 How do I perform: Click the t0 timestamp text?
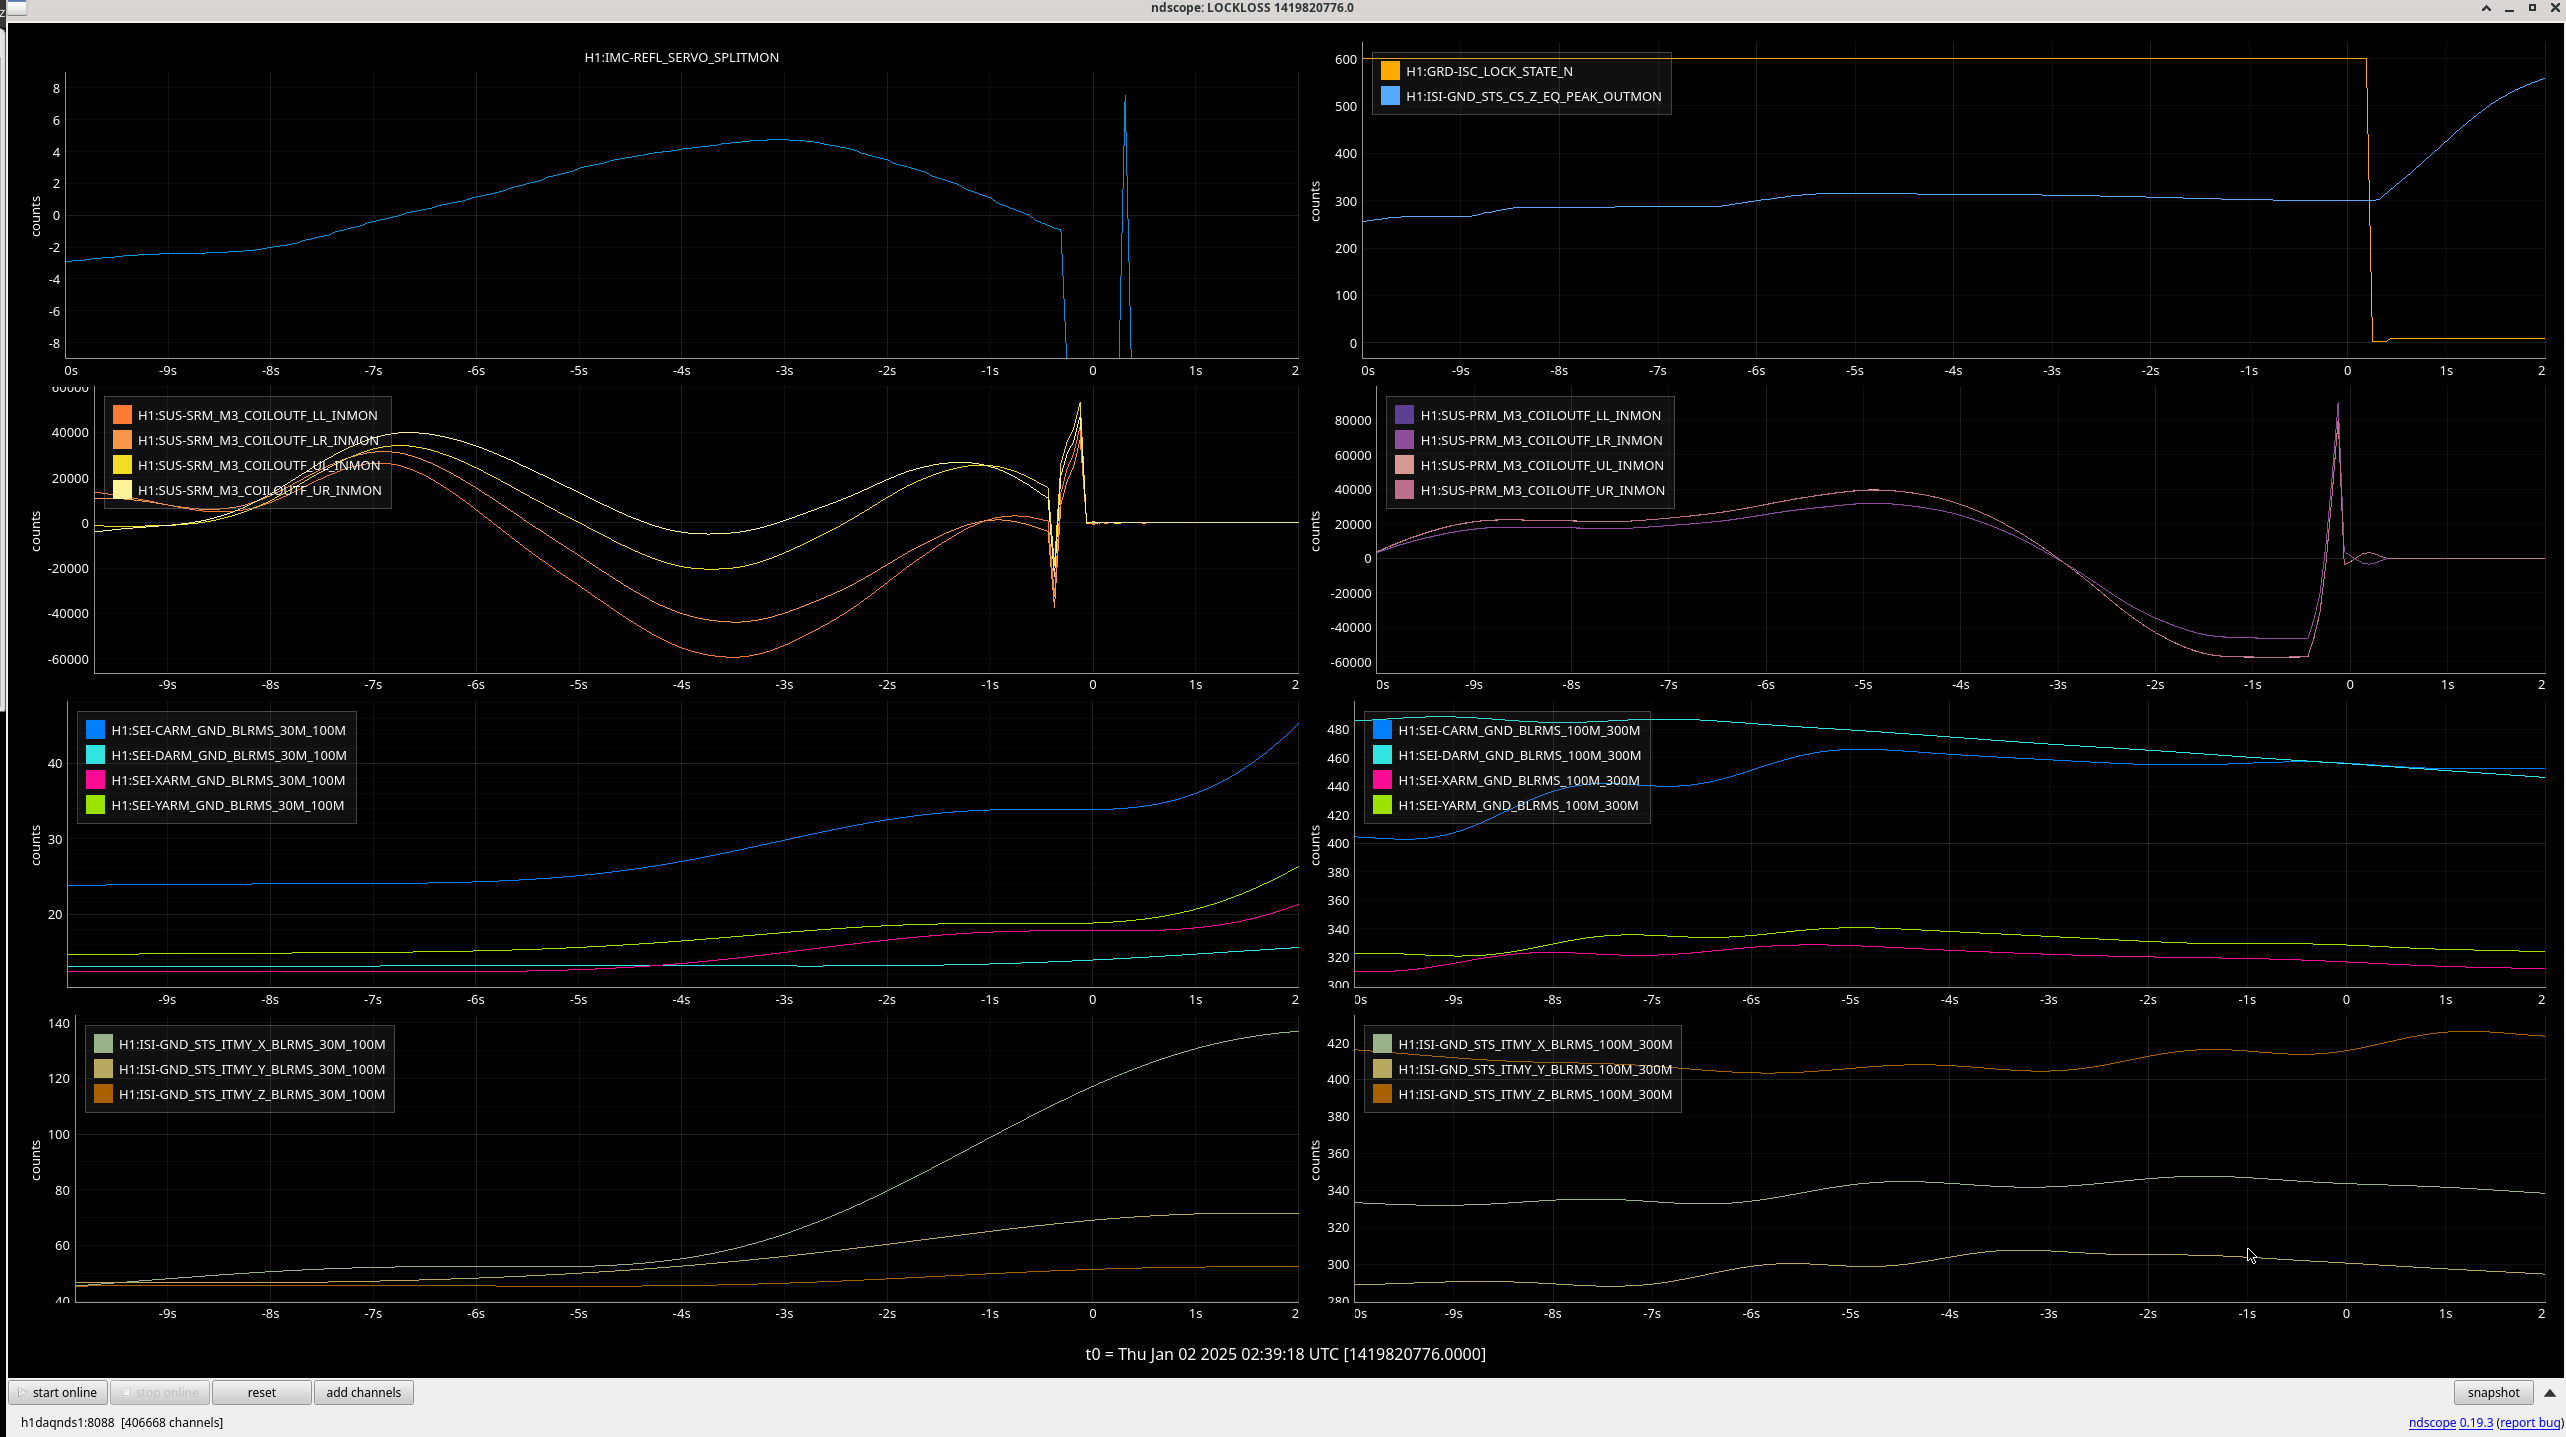(x=1285, y=1354)
